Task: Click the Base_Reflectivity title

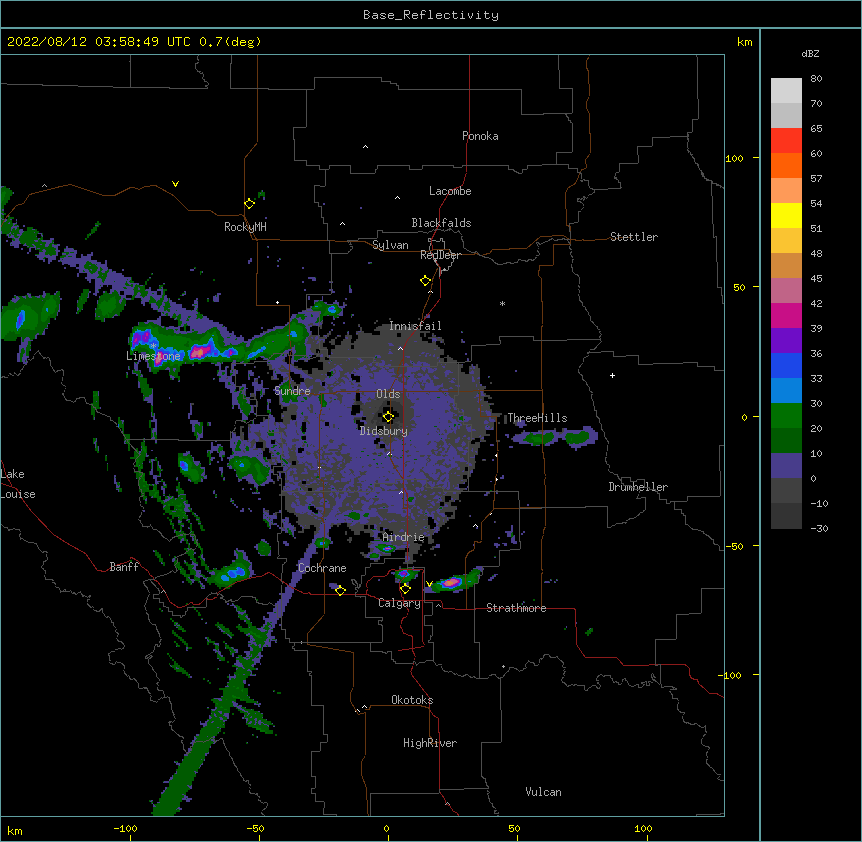Action: (x=431, y=15)
